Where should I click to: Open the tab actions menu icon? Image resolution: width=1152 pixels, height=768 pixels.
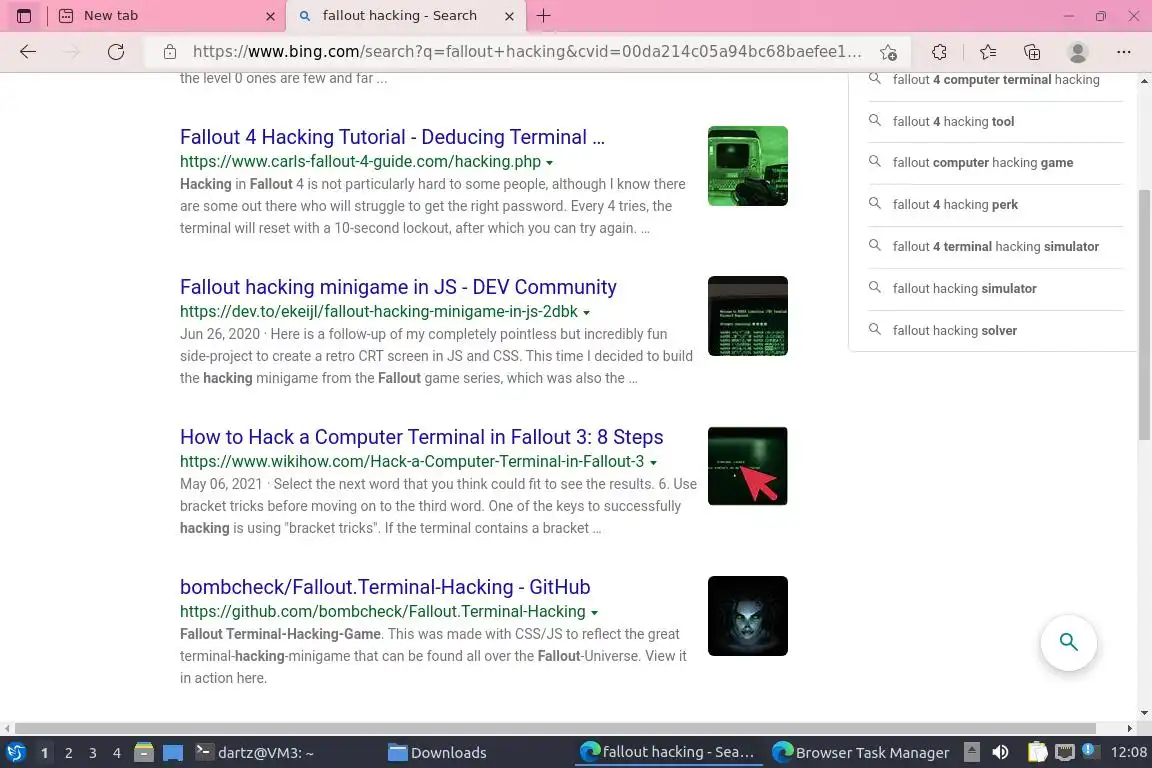[24, 15]
